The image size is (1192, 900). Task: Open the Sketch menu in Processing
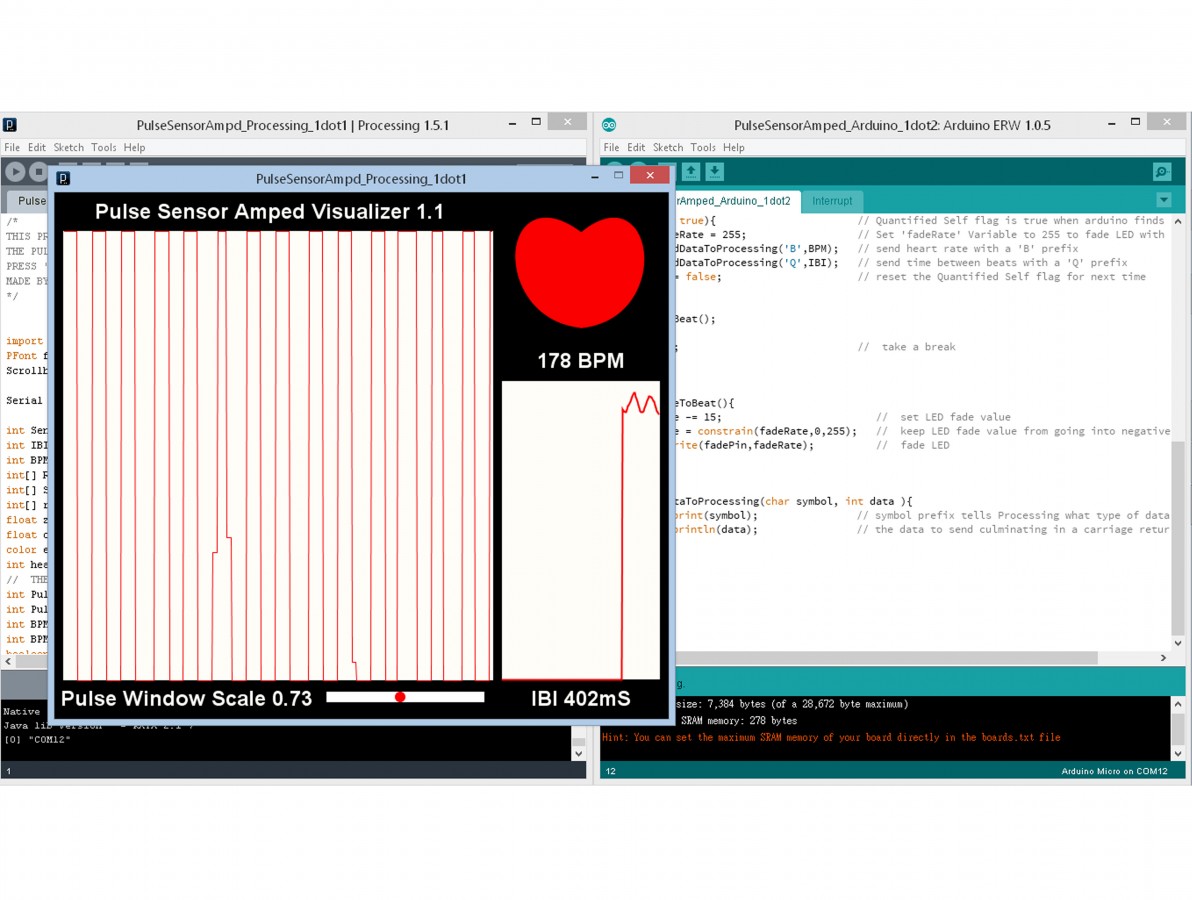[x=68, y=147]
